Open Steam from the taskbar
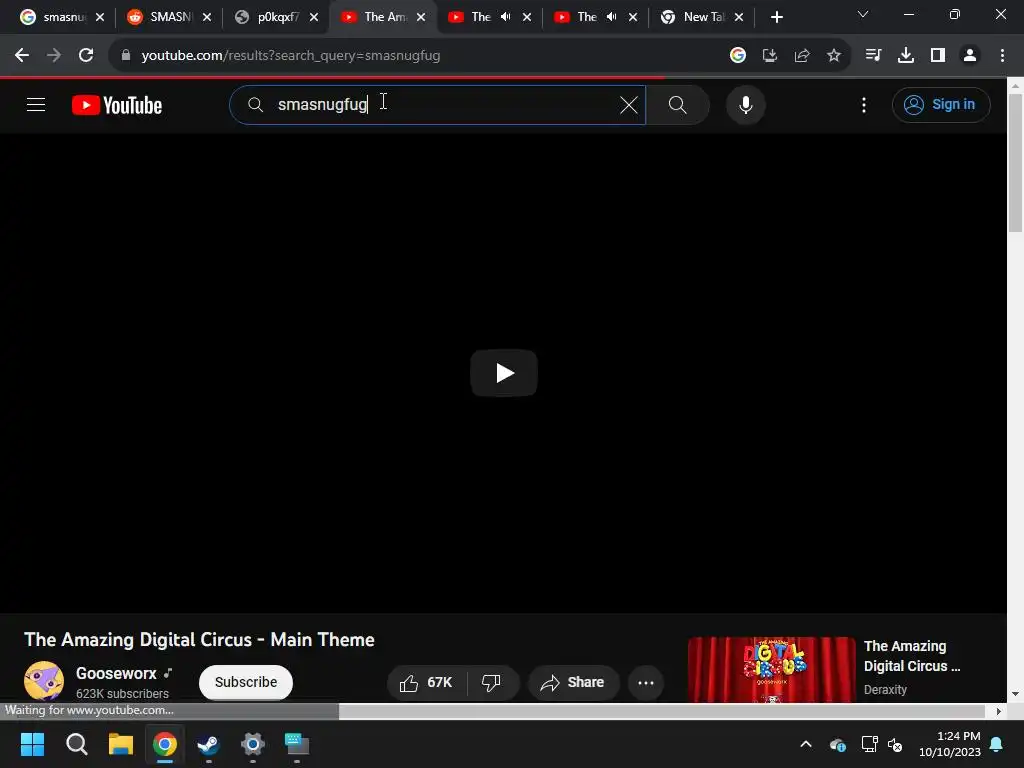This screenshot has width=1024, height=768. pyautogui.click(x=208, y=744)
